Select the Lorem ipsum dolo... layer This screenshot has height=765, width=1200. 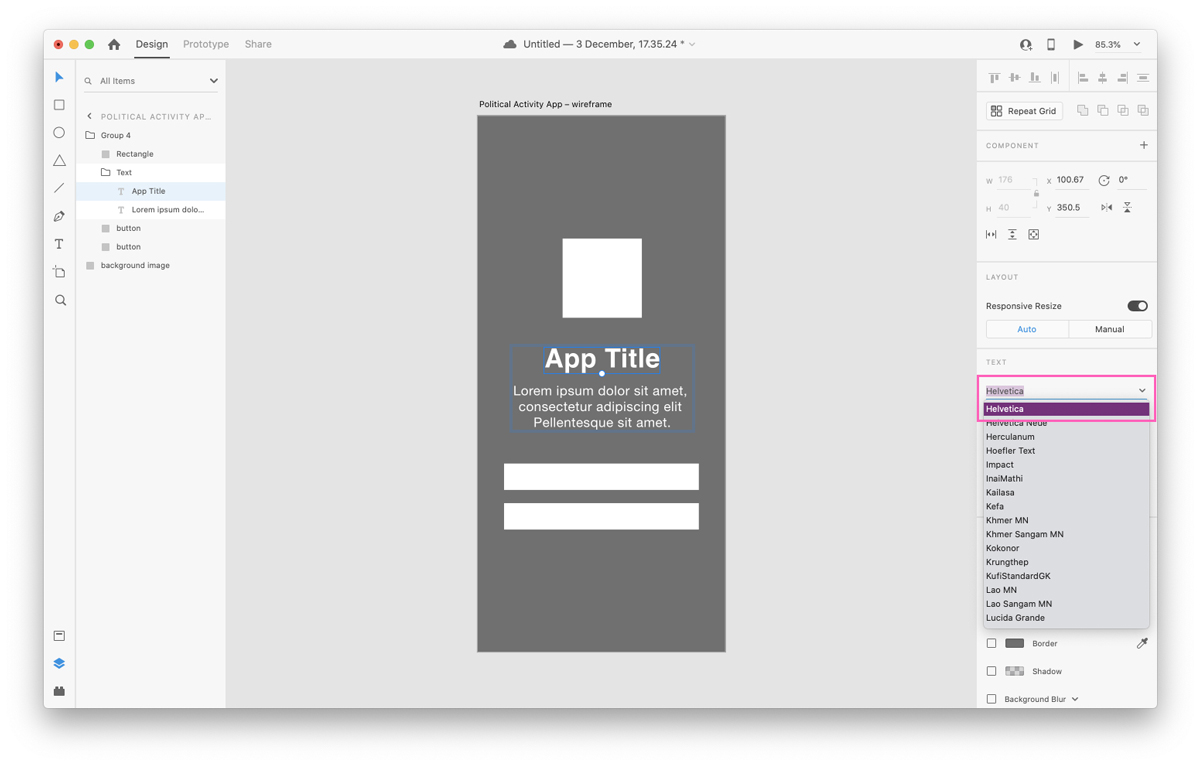tap(150, 210)
